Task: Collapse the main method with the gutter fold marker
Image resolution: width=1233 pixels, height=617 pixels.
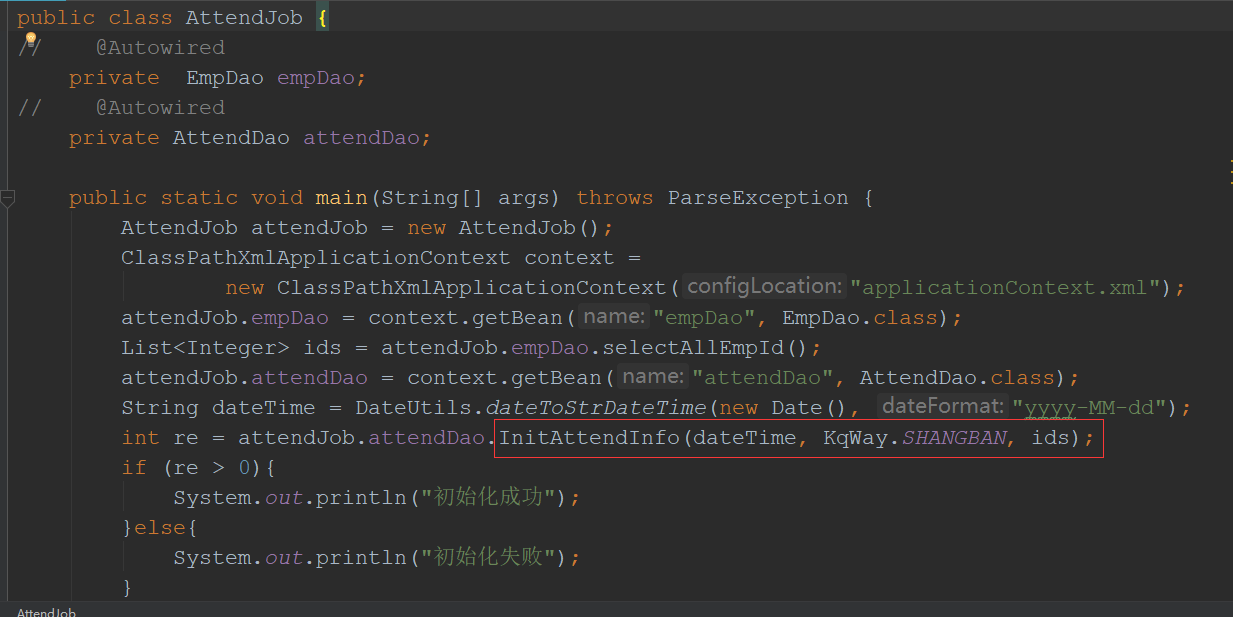Action: point(7,198)
